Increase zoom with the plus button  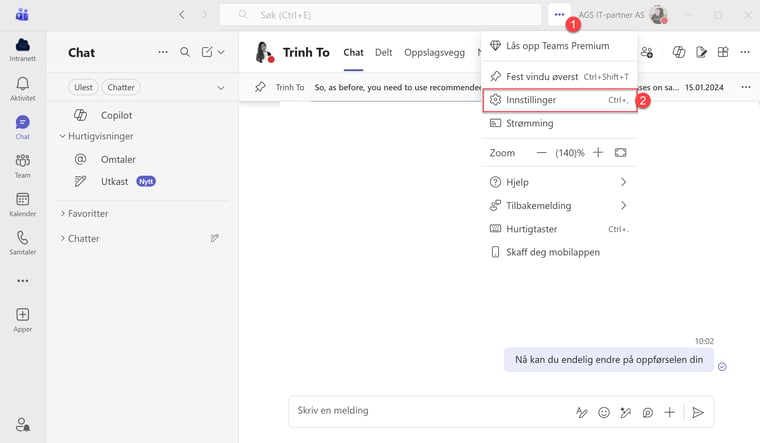598,153
